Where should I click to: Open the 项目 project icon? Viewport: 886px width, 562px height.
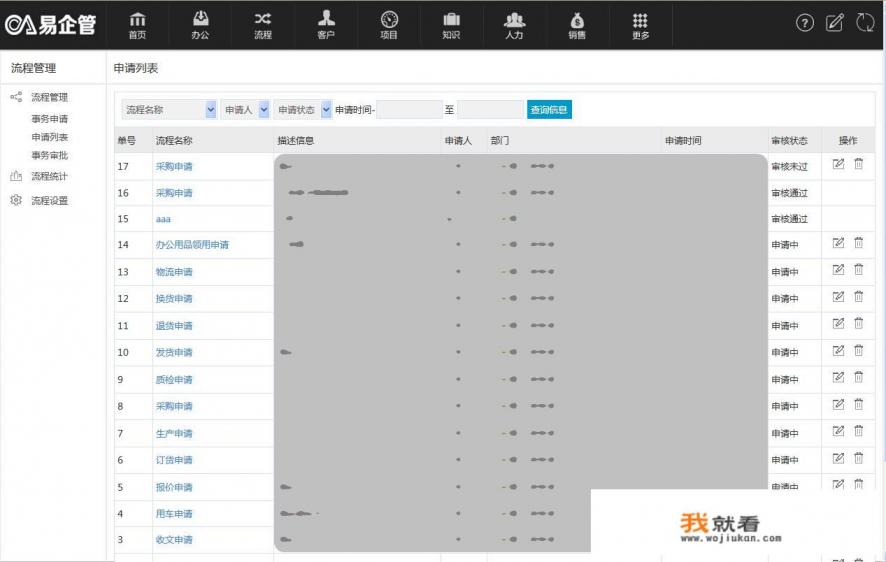tap(389, 25)
